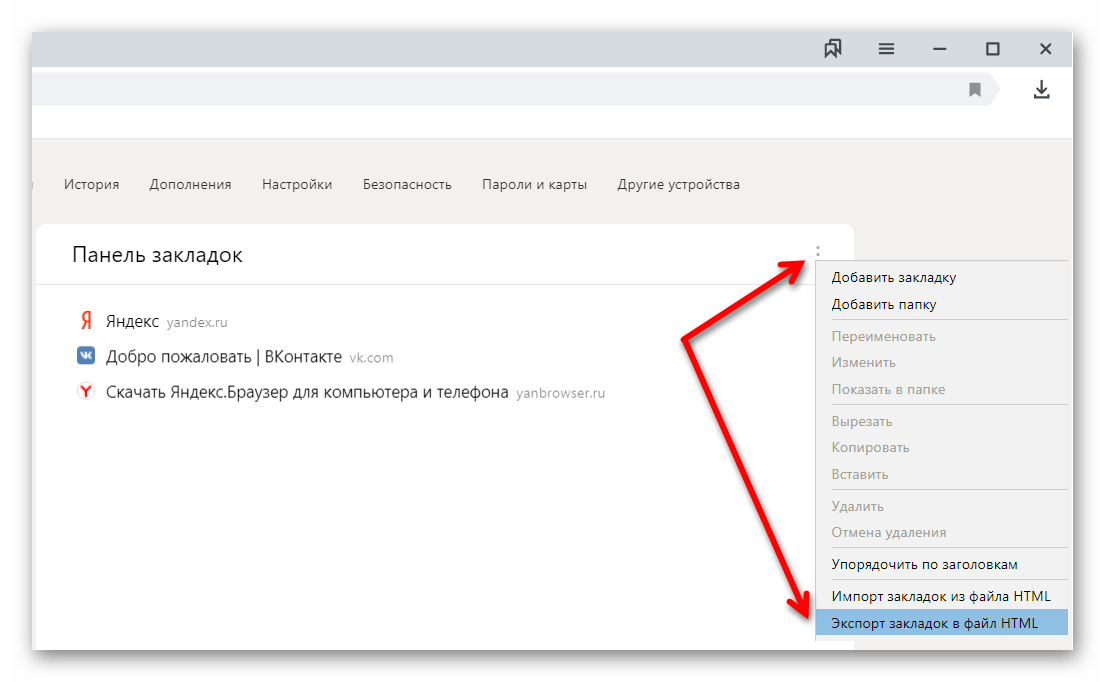Click the Yandex Browser favicon icon
This screenshot has width=1105, height=682.
pos(86,392)
